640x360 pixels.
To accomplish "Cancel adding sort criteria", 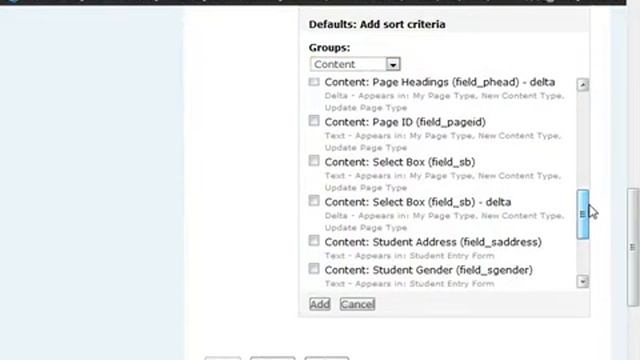I will pos(357,304).
